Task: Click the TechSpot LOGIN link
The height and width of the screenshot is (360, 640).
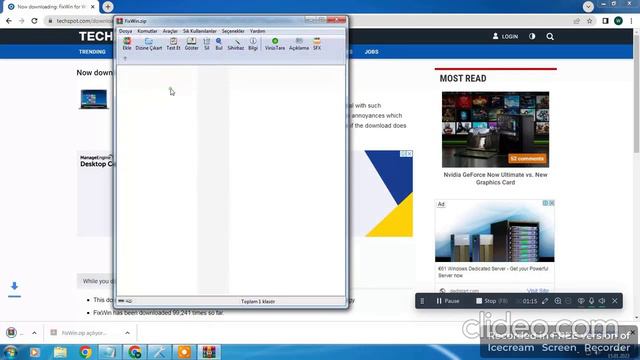Action: pos(505,36)
